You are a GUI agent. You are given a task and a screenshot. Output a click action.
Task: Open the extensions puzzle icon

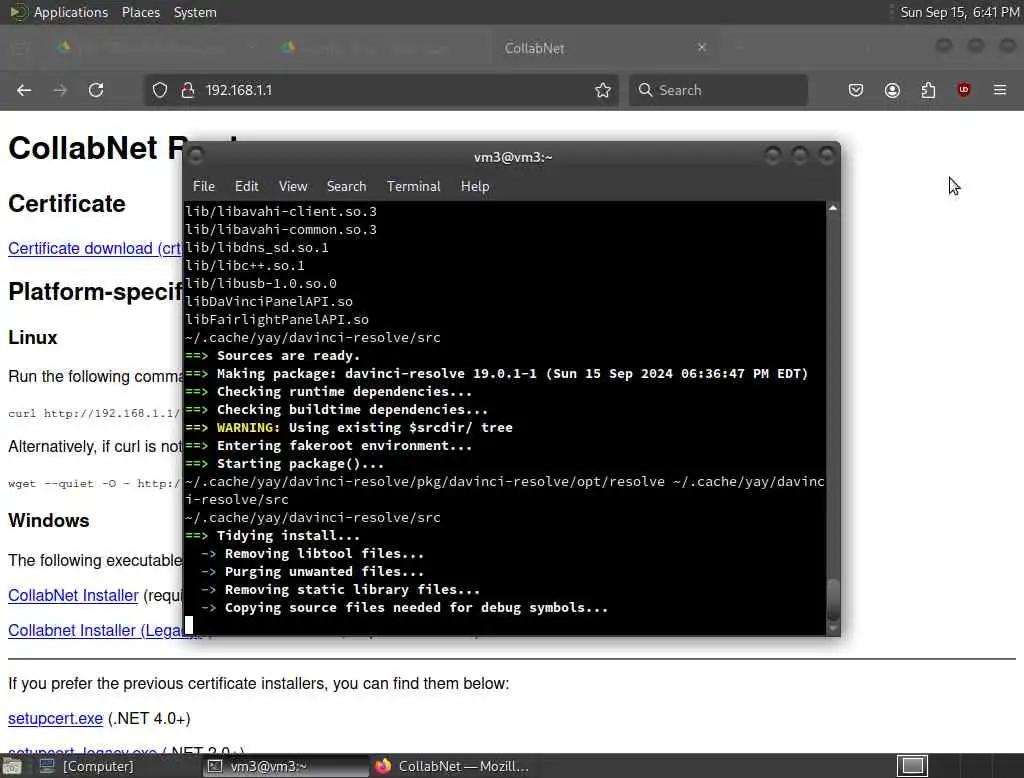point(928,90)
